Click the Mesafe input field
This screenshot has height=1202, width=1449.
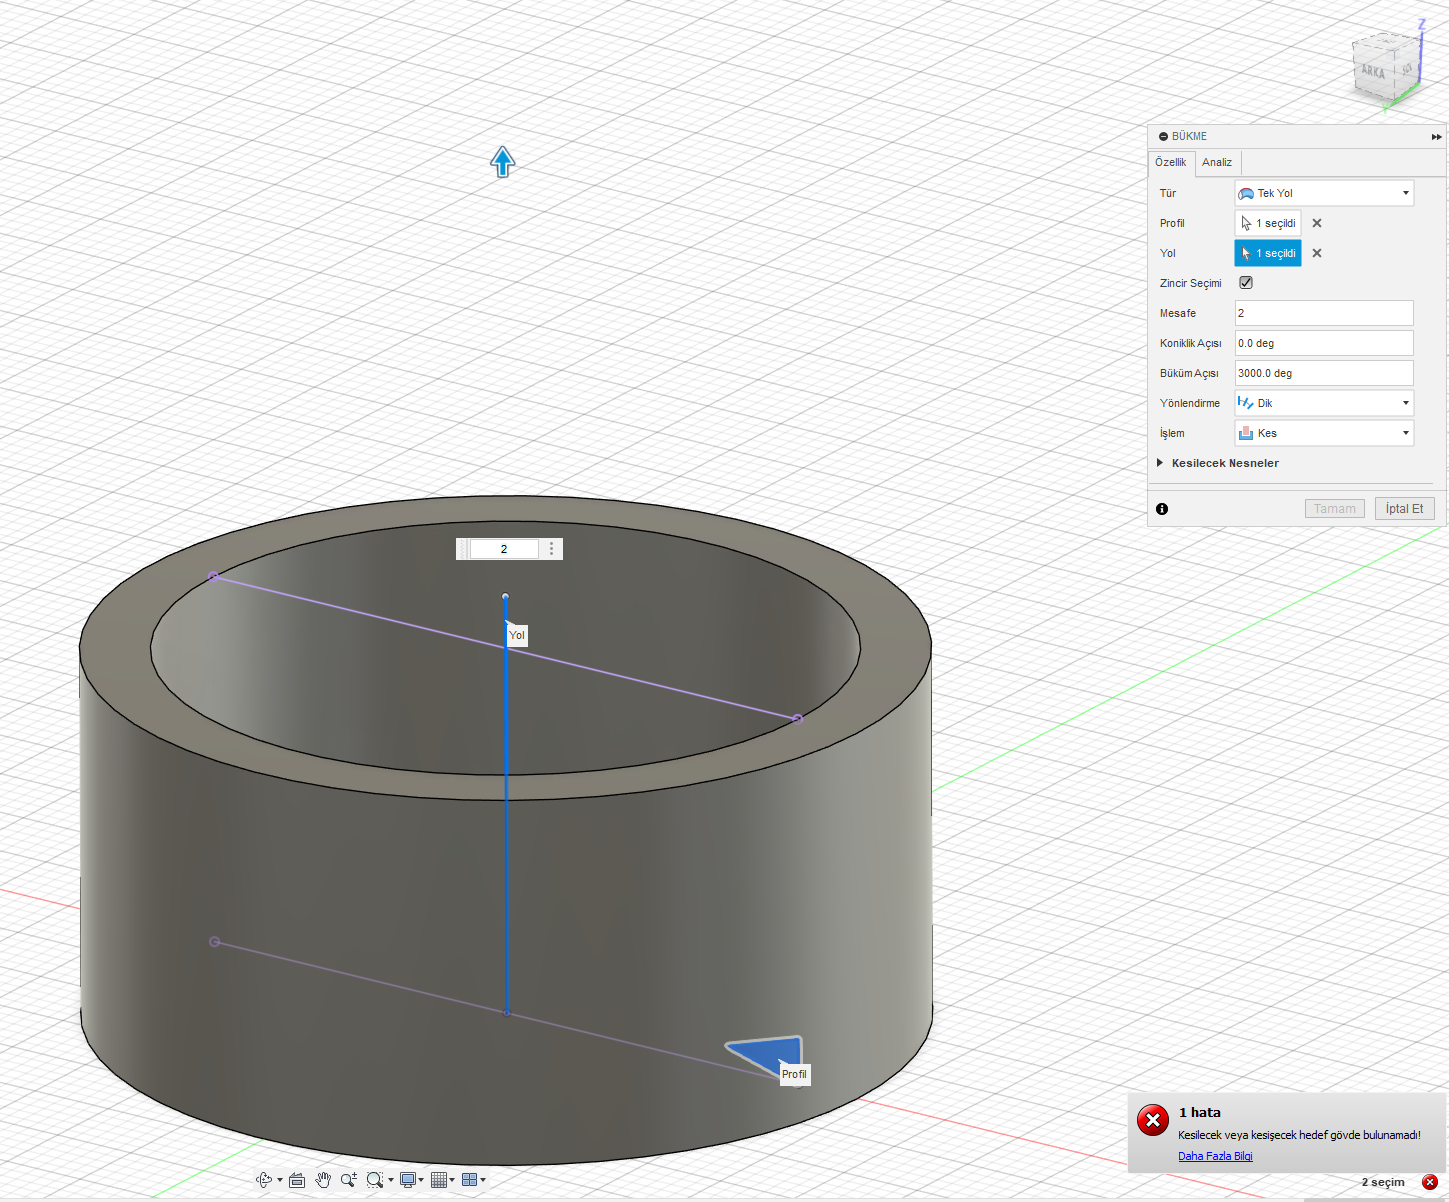(1324, 313)
